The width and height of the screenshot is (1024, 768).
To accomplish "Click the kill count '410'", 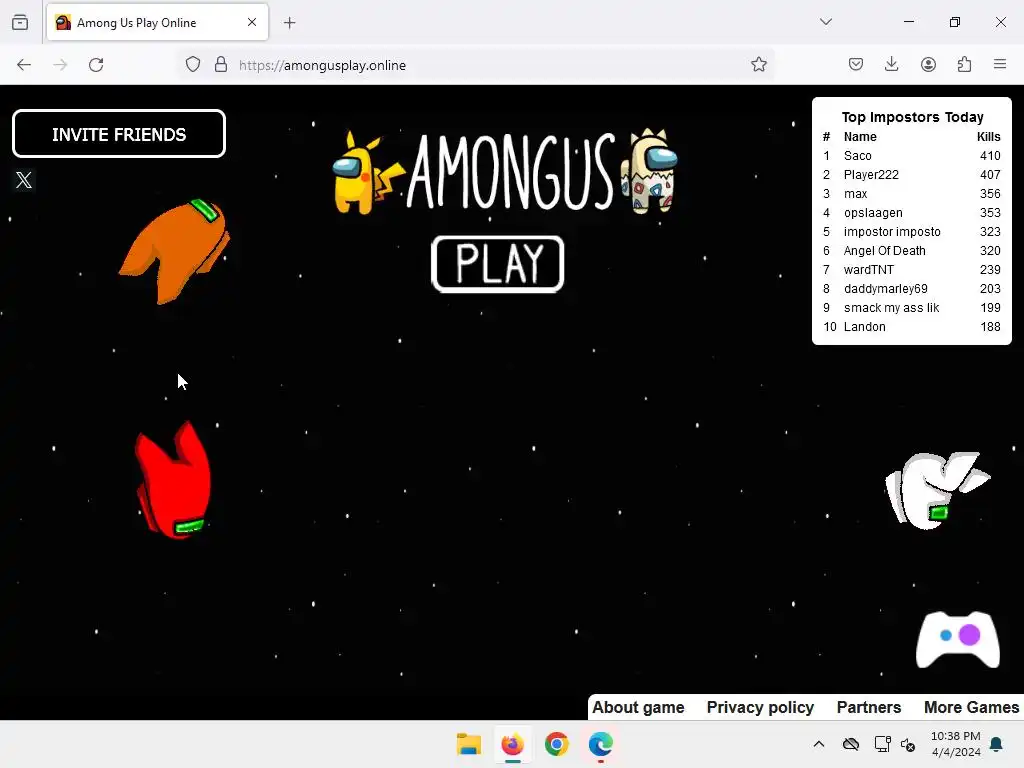I will click(x=990, y=155).
